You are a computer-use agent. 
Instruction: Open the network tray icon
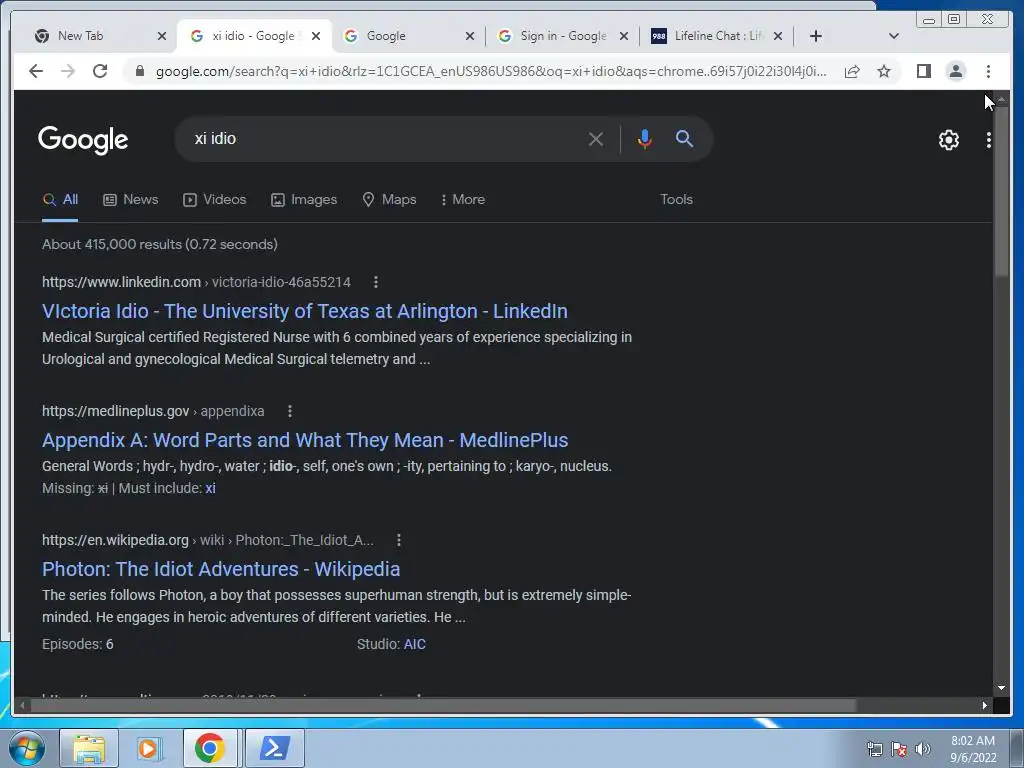pos(874,748)
